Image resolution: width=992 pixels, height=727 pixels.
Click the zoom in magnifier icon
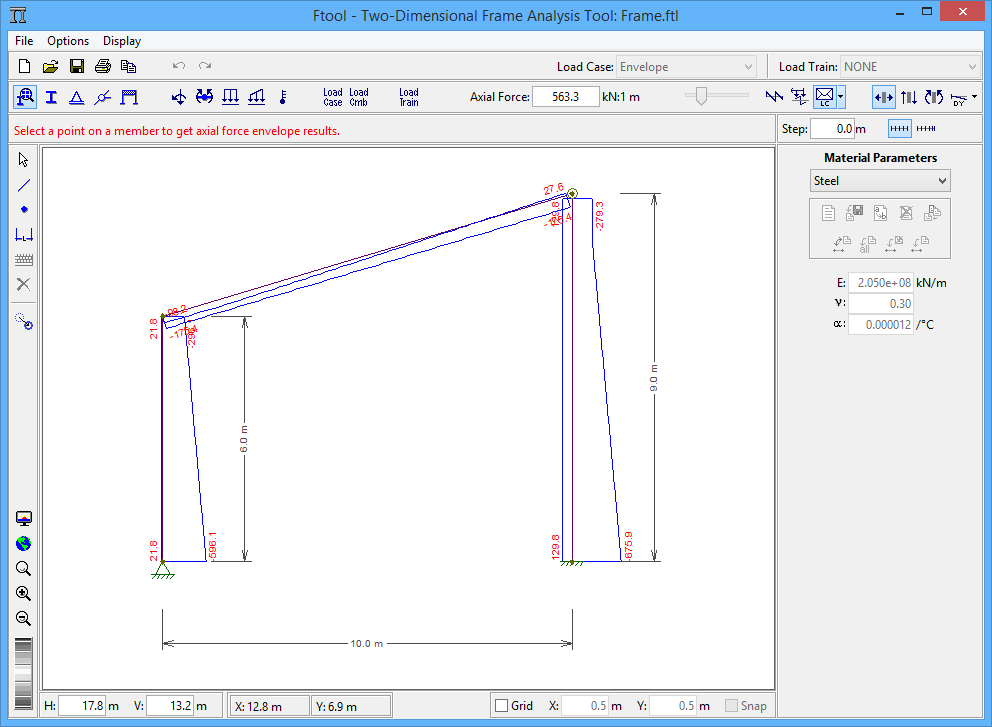[x=24, y=593]
